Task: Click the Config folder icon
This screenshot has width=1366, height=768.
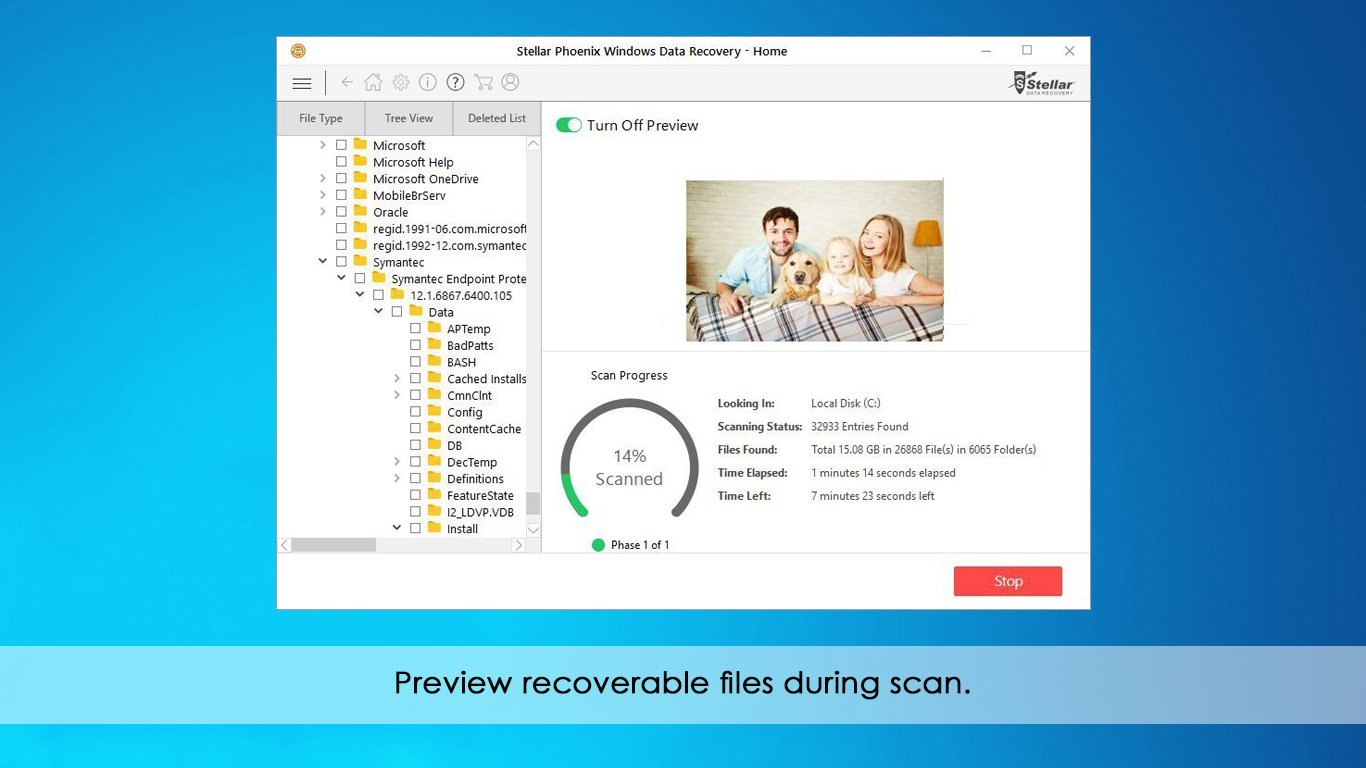Action: tap(434, 411)
